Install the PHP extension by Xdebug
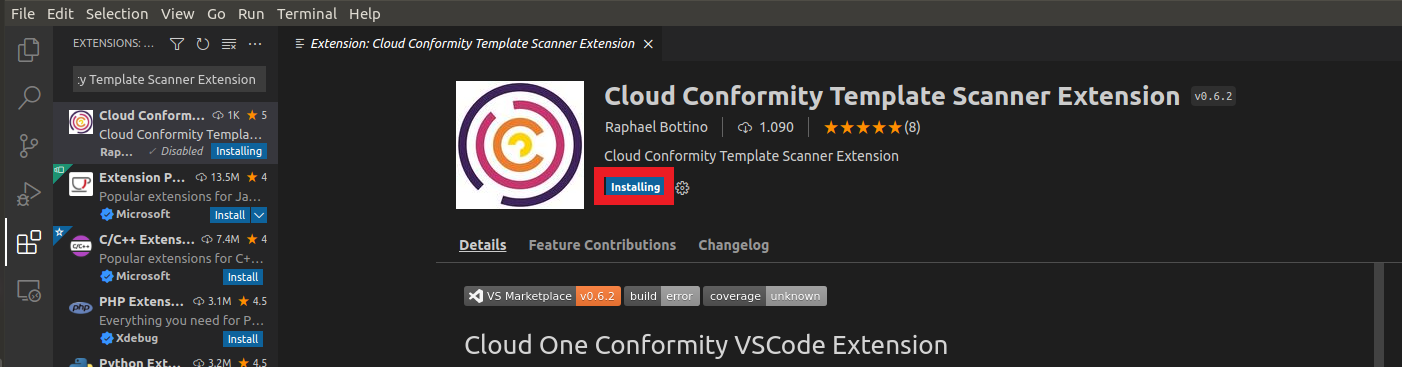 click(242, 339)
